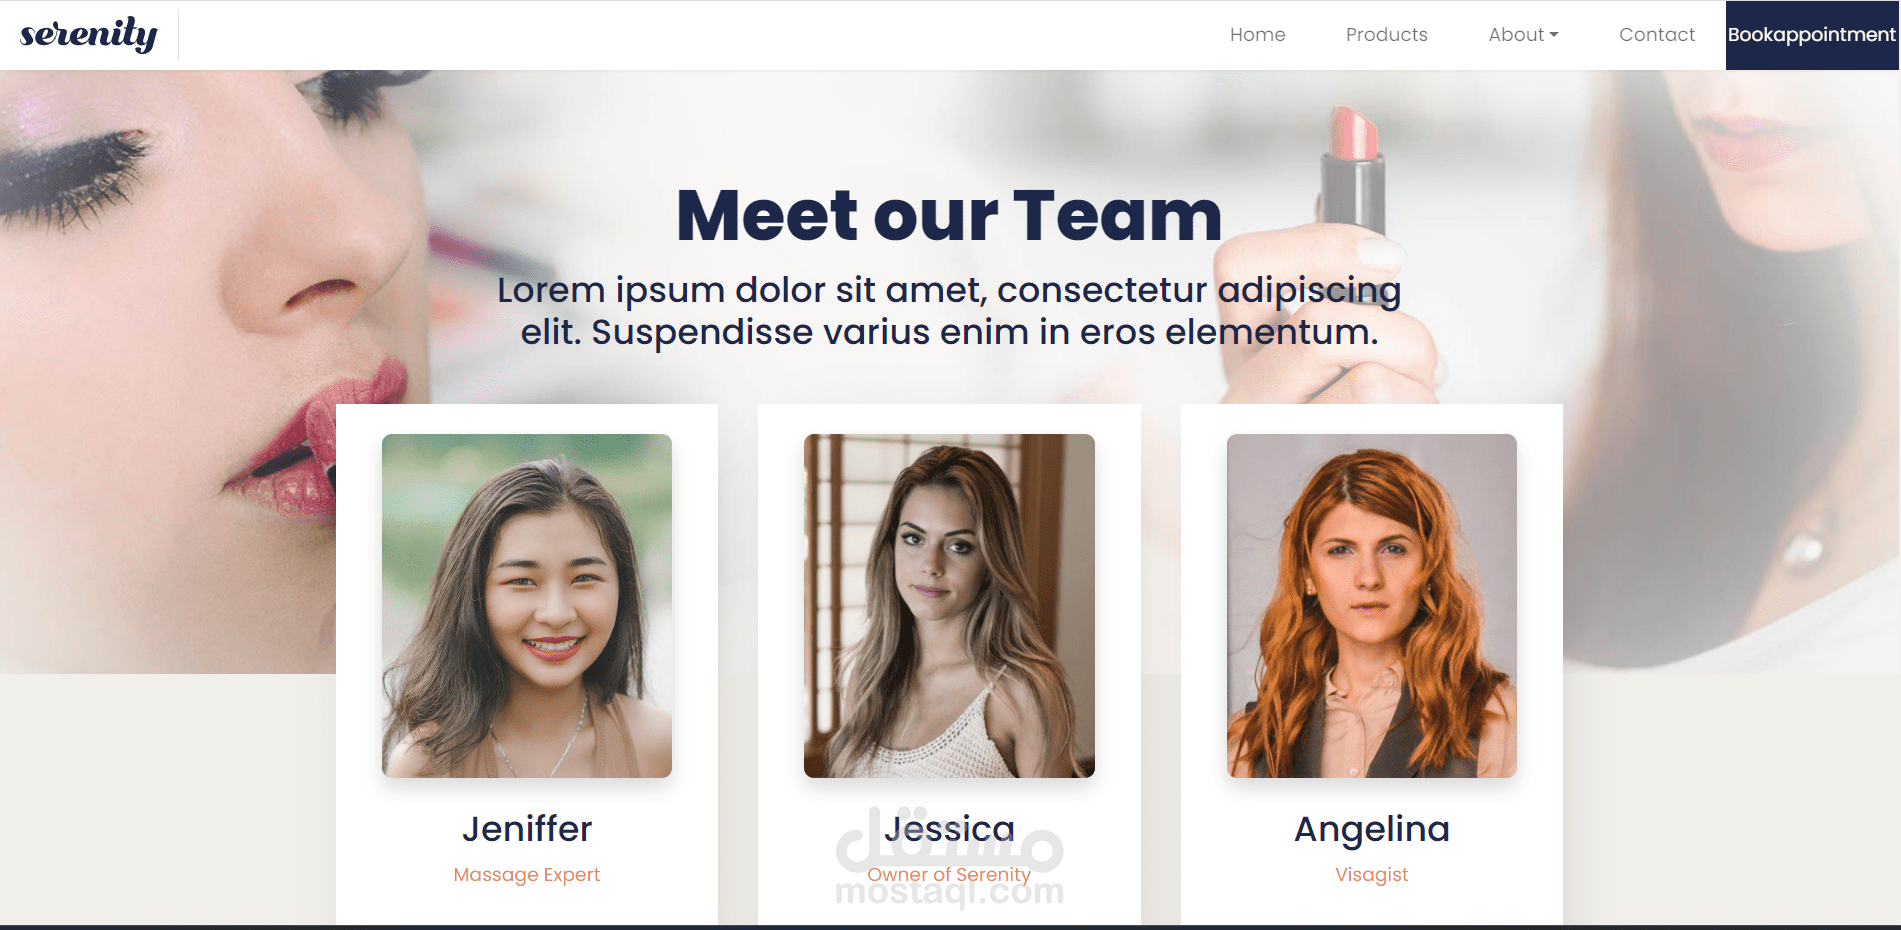Image resolution: width=1901 pixels, height=930 pixels.
Task: Select Angelina's portrait photo
Action: 1372,606
